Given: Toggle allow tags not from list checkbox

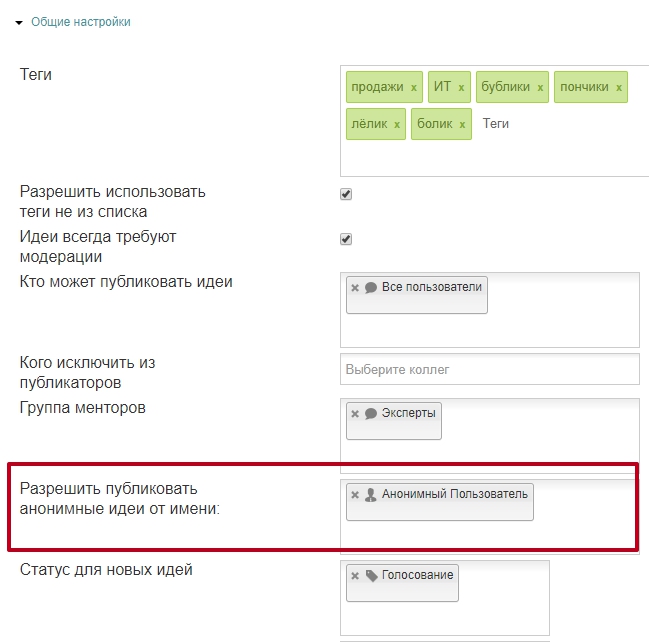Looking at the screenshot, I should coord(346,194).
